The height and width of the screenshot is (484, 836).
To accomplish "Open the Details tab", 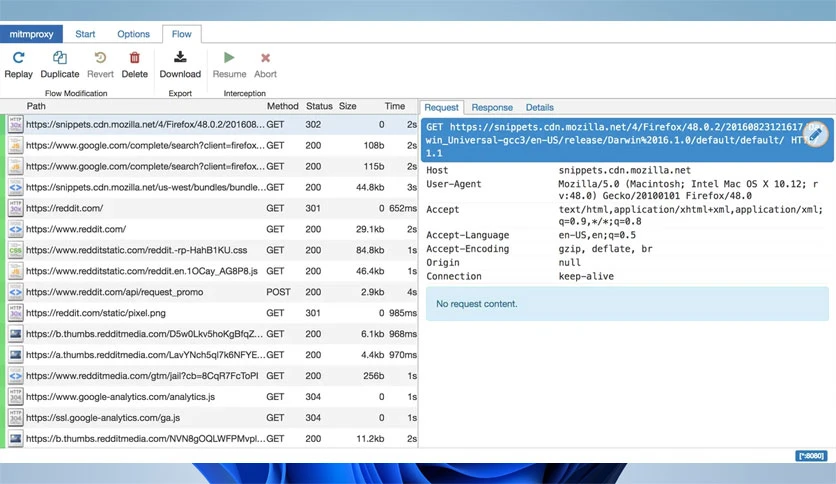I will coord(540,107).
